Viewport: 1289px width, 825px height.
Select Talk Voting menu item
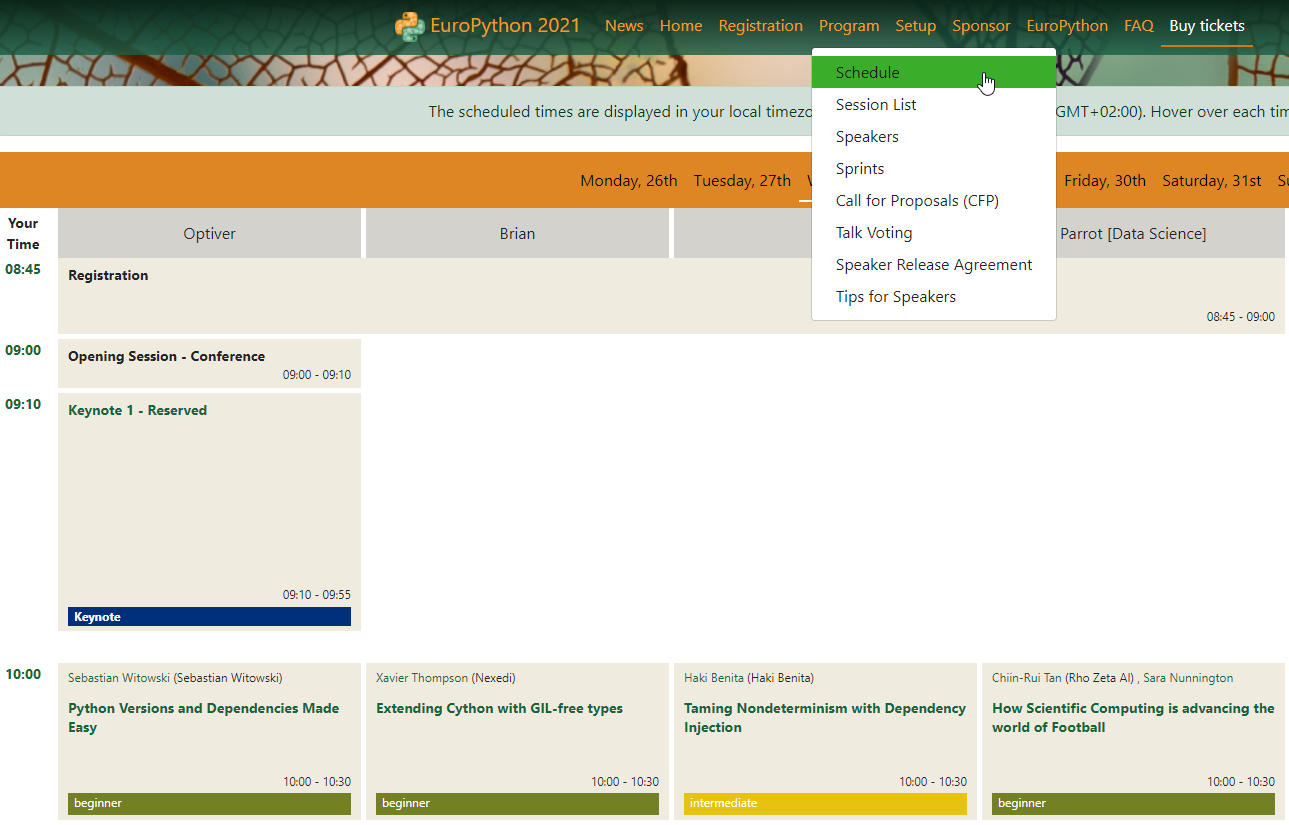tap(874, 233)
